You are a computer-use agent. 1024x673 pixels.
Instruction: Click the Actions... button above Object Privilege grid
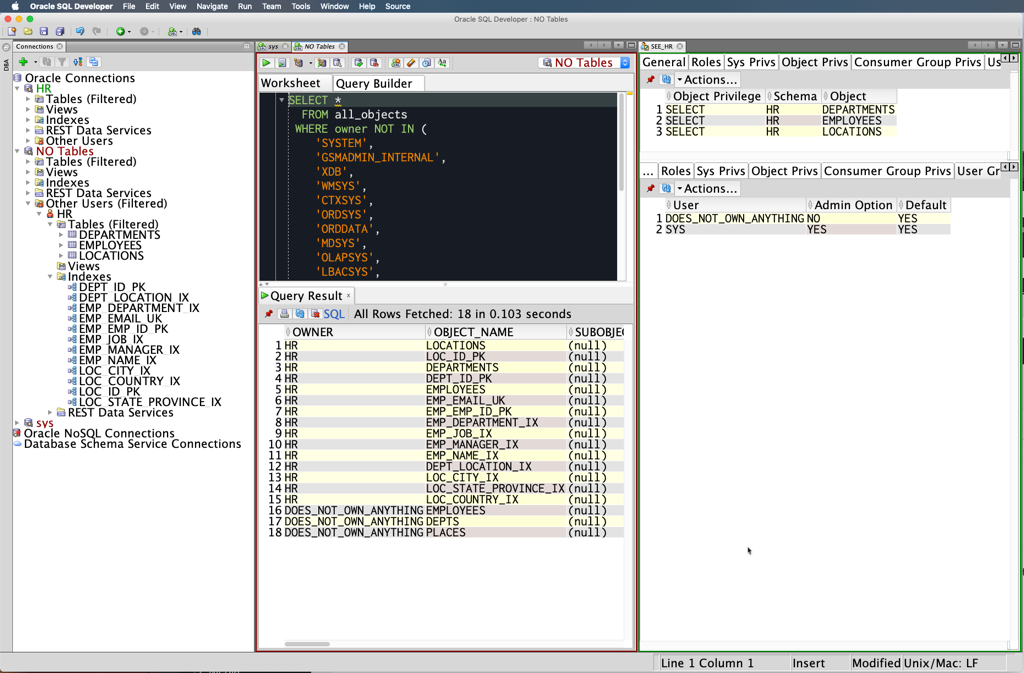pyautogui.click(x=709, y=80)
